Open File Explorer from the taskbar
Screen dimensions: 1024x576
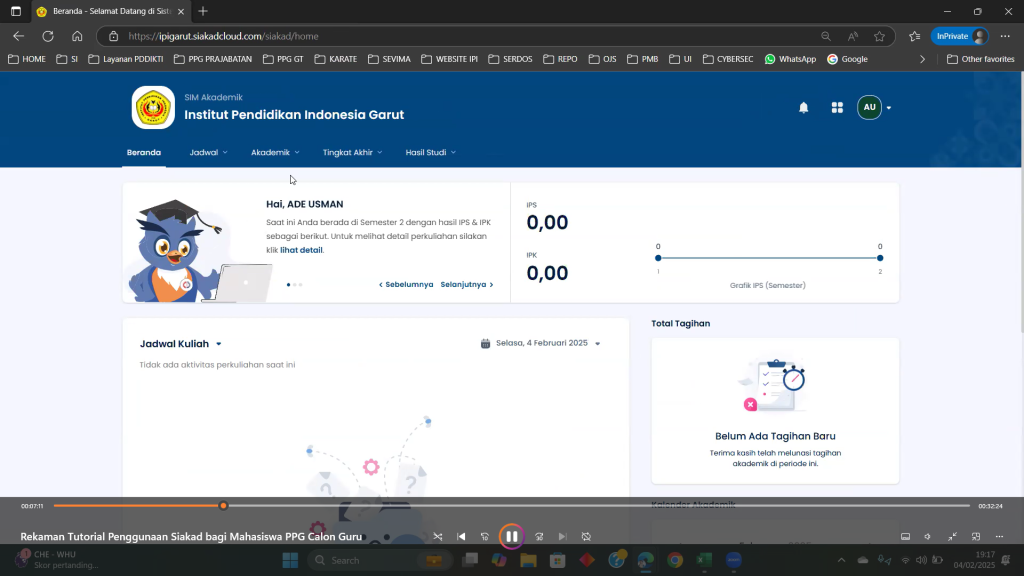tap(528, 560)
